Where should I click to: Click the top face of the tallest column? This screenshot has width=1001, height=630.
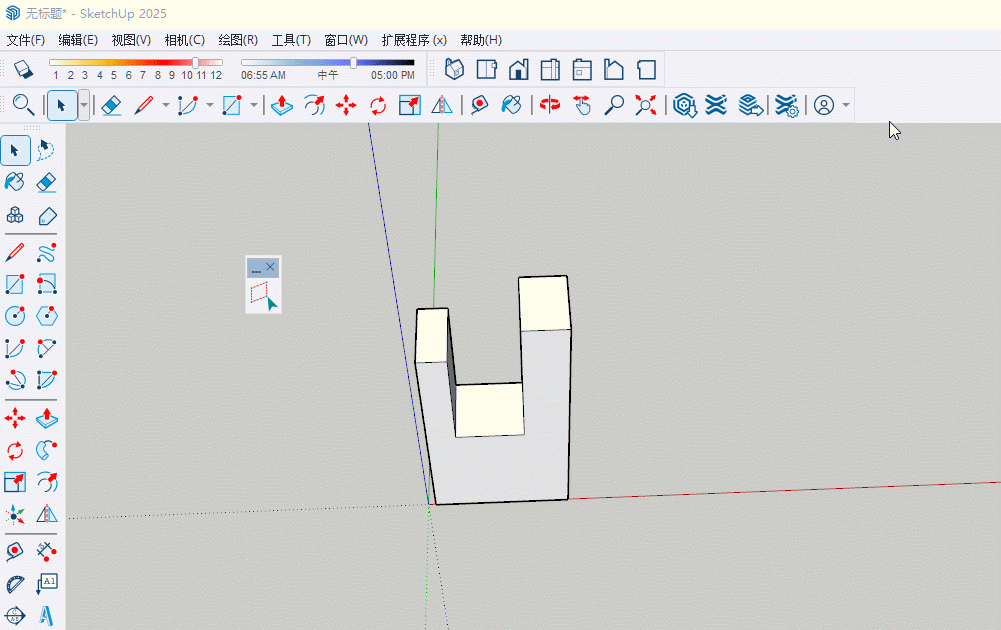544,302
